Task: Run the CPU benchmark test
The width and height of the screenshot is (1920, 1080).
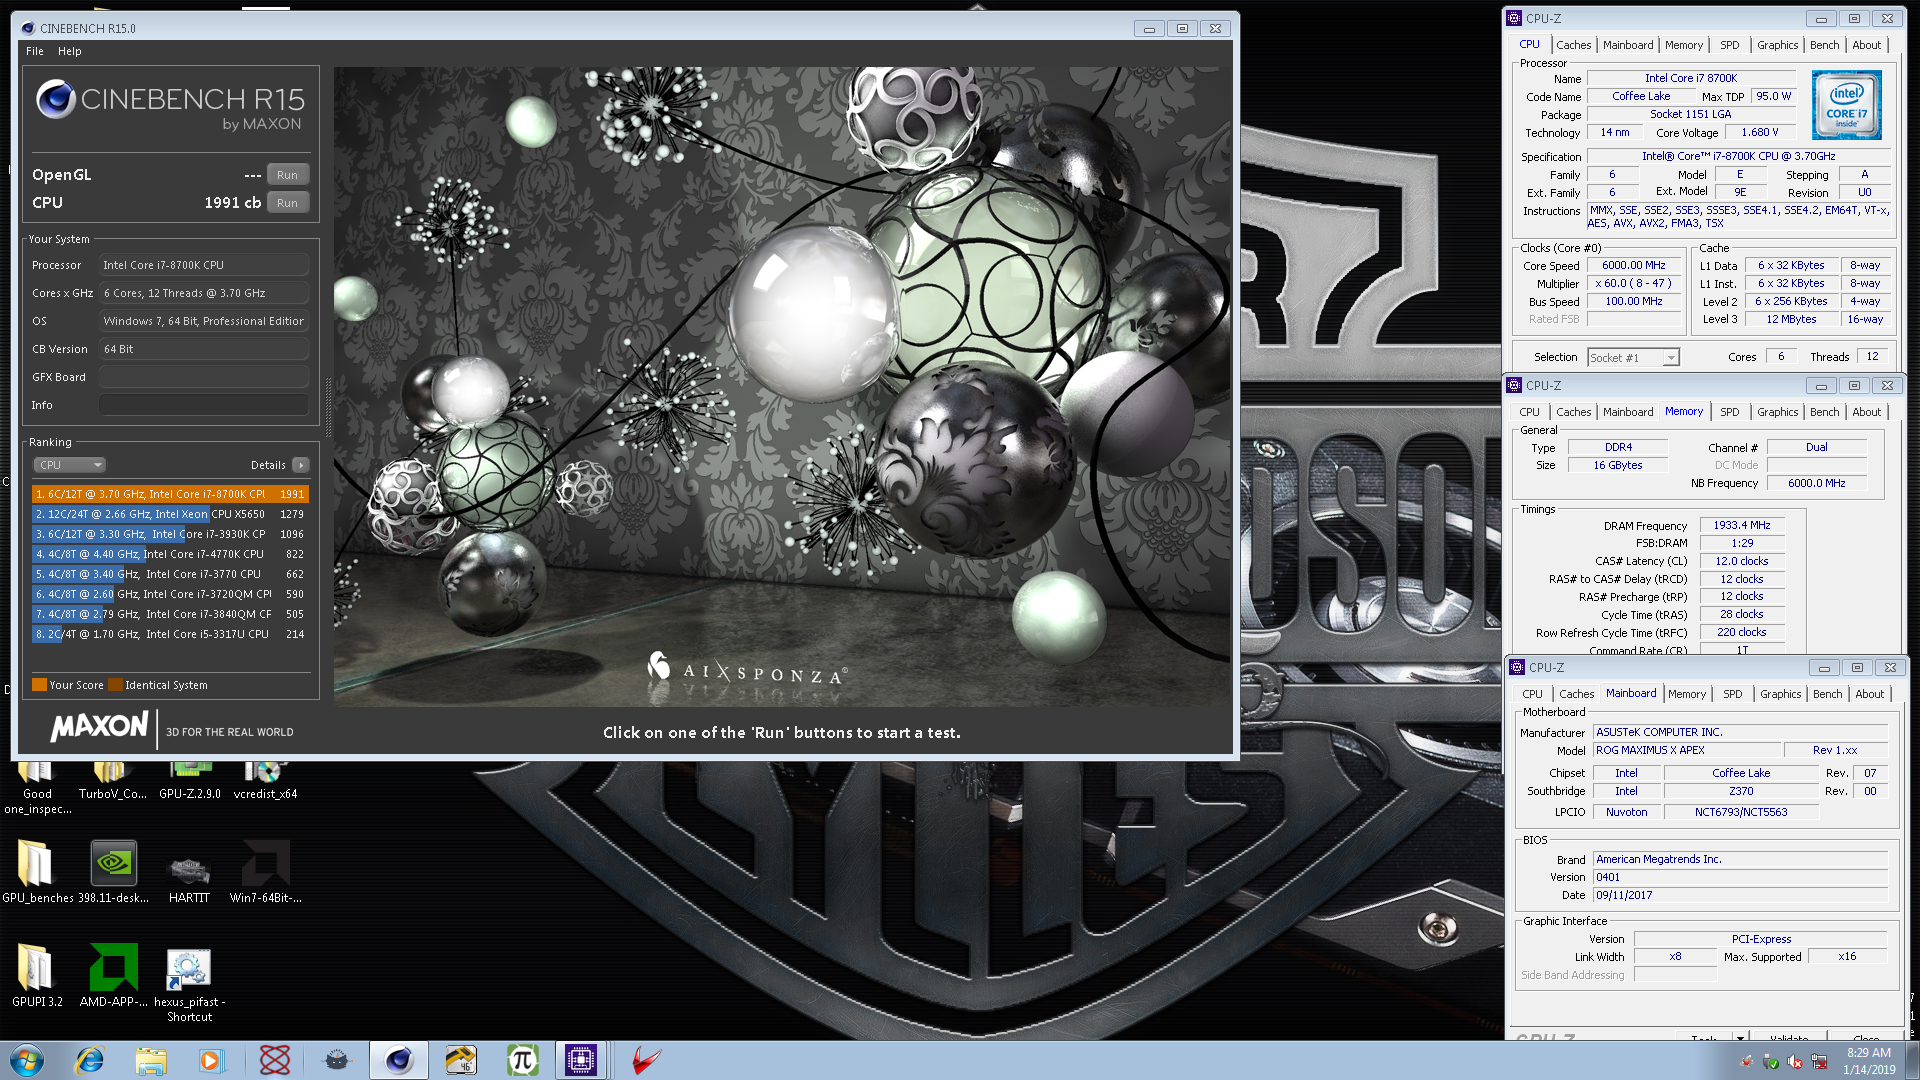Action: tap(287, 203)
